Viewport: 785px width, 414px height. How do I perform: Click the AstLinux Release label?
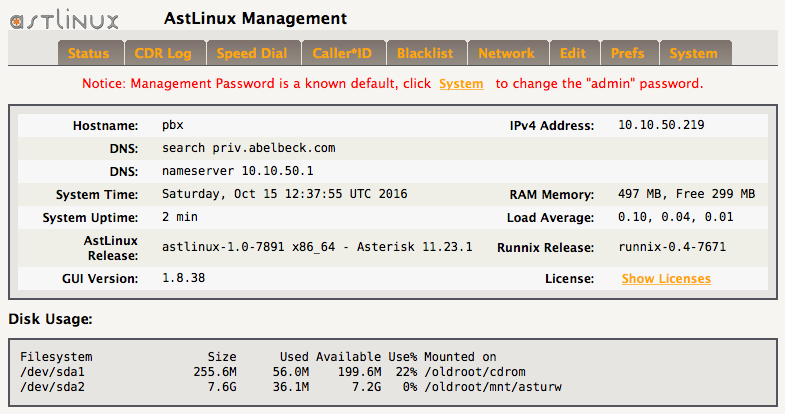point(111,248)
